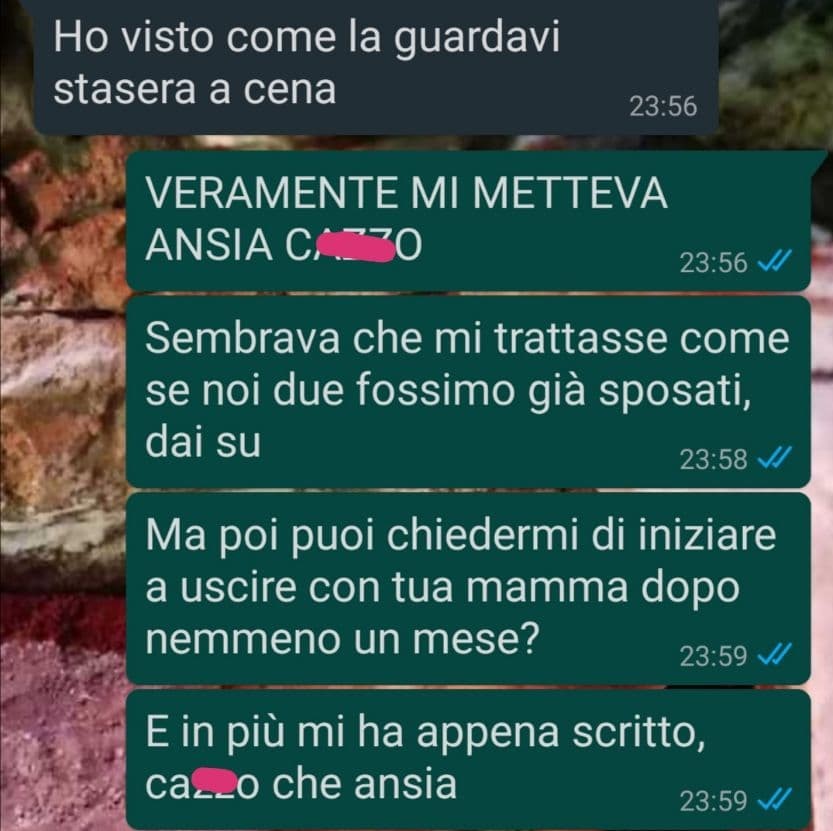Viewport: 833px width, 831px height.
Task: Click blue read ticks on the 23:58 message
Action: pyautogui.click(x=774, y=457)
